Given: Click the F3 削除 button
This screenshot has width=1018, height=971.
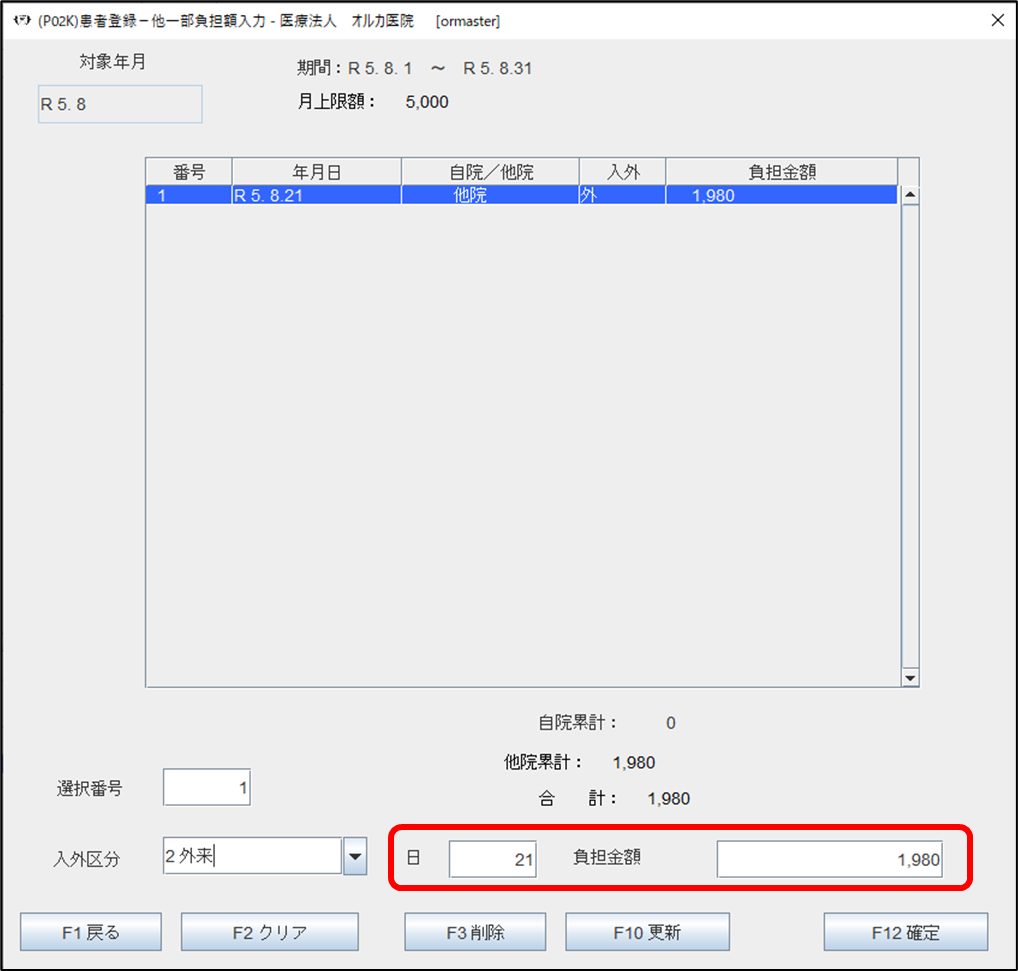Looking at the screenshot, I should [x=475, y=932].
